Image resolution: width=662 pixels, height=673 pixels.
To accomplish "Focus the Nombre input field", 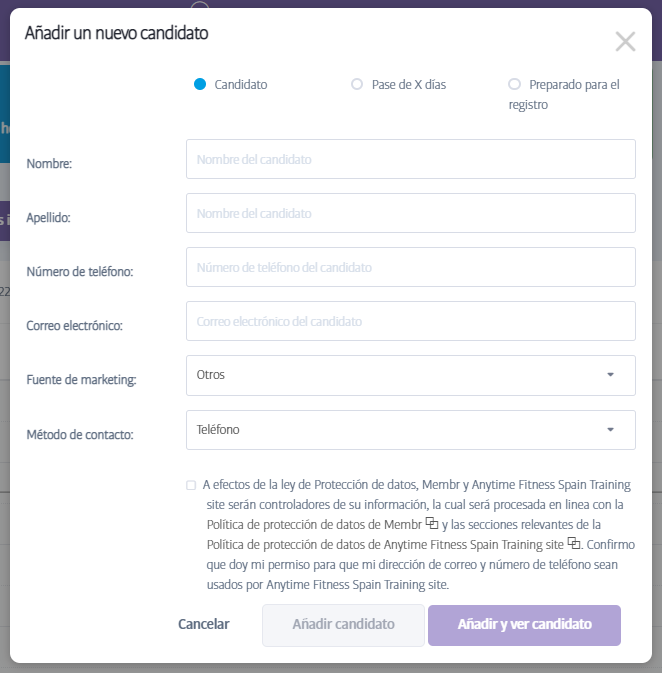I will pyautogui.click(x=410, y=159).
